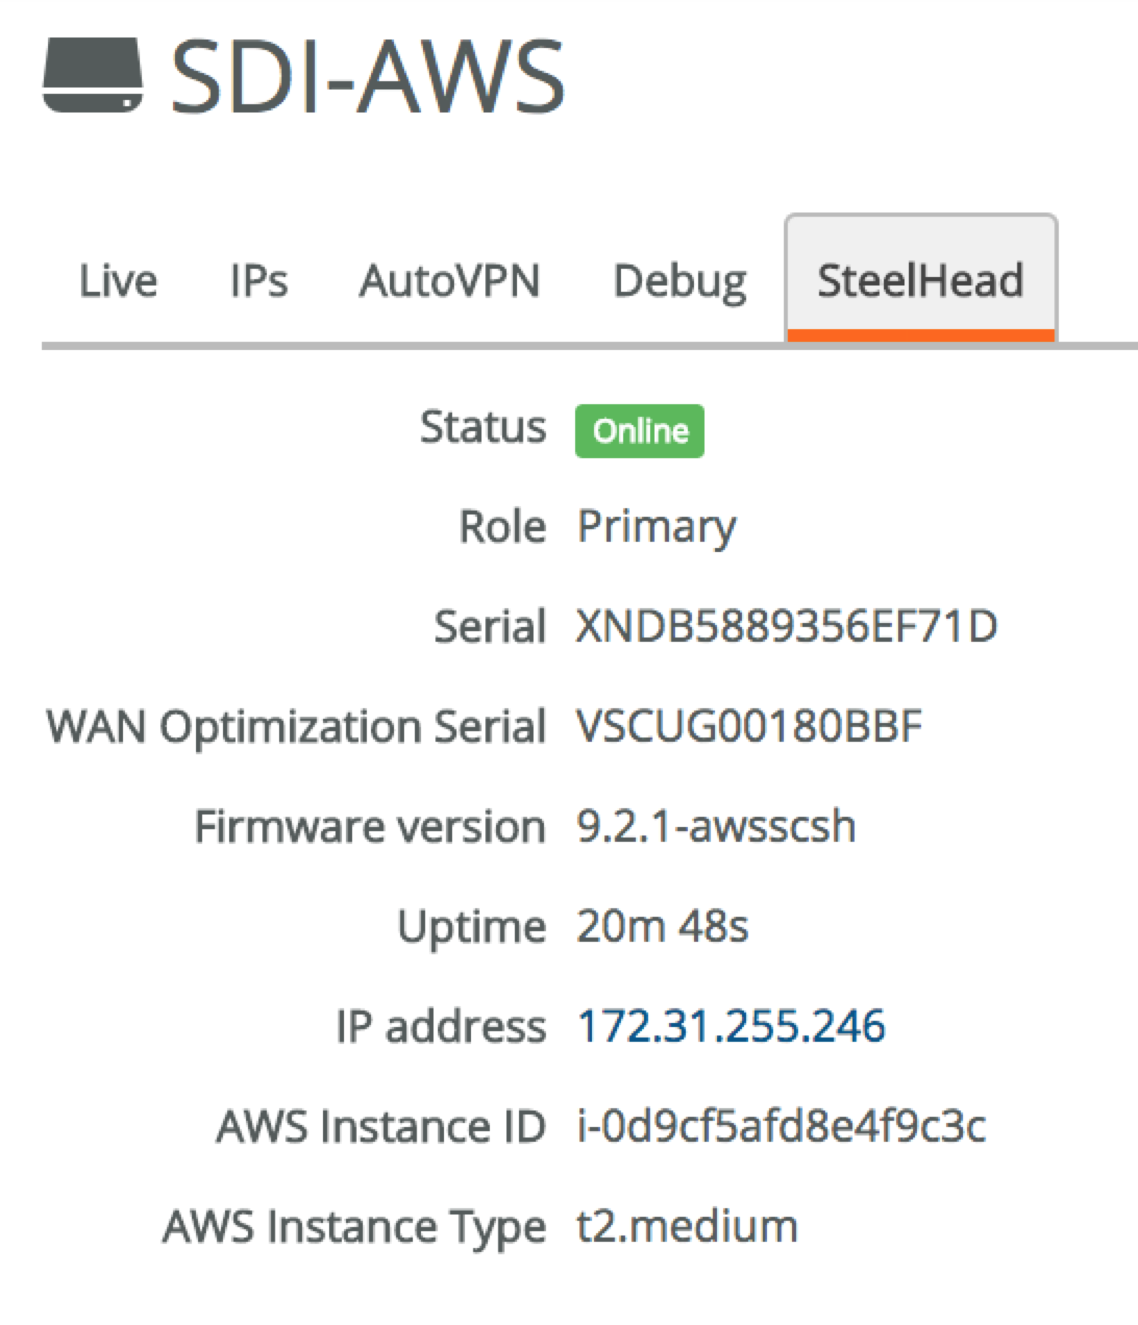Click the uptime value 20m 48s

[662, 927]
